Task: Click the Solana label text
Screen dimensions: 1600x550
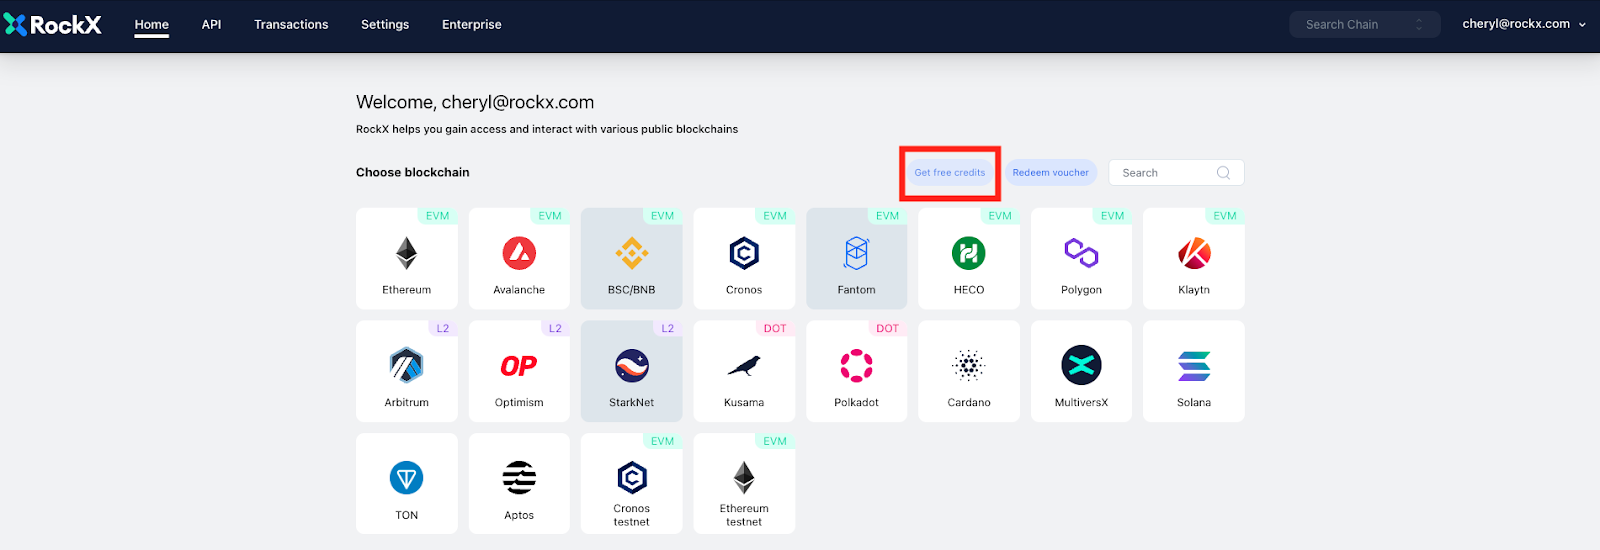Action: point(1194,403)
